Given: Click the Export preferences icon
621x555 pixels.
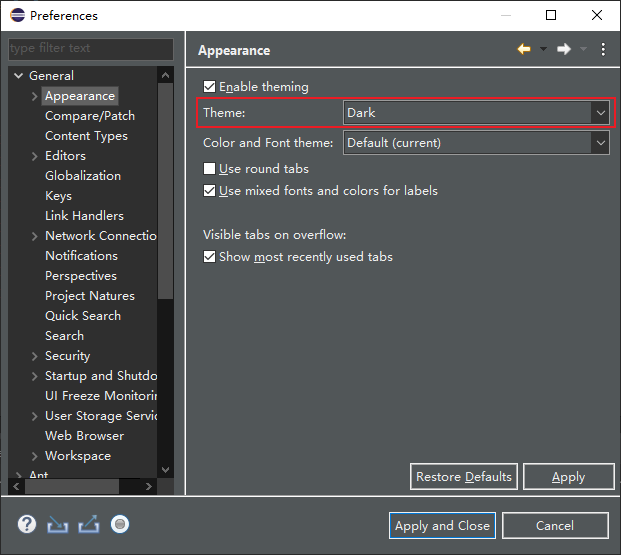Looking at the screenshot, I should point(89,524).
